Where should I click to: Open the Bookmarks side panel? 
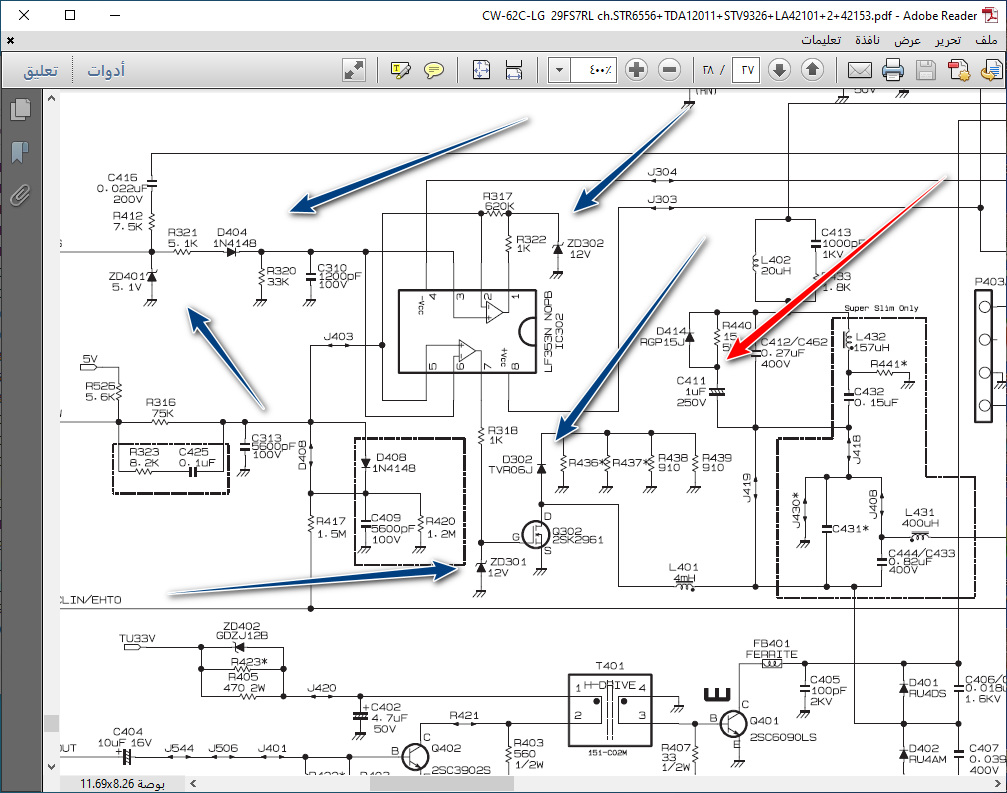point(21,152)
